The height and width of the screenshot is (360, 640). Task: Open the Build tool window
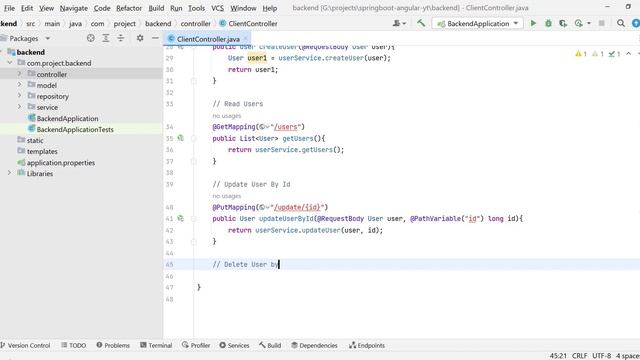(x=270, y=345)
